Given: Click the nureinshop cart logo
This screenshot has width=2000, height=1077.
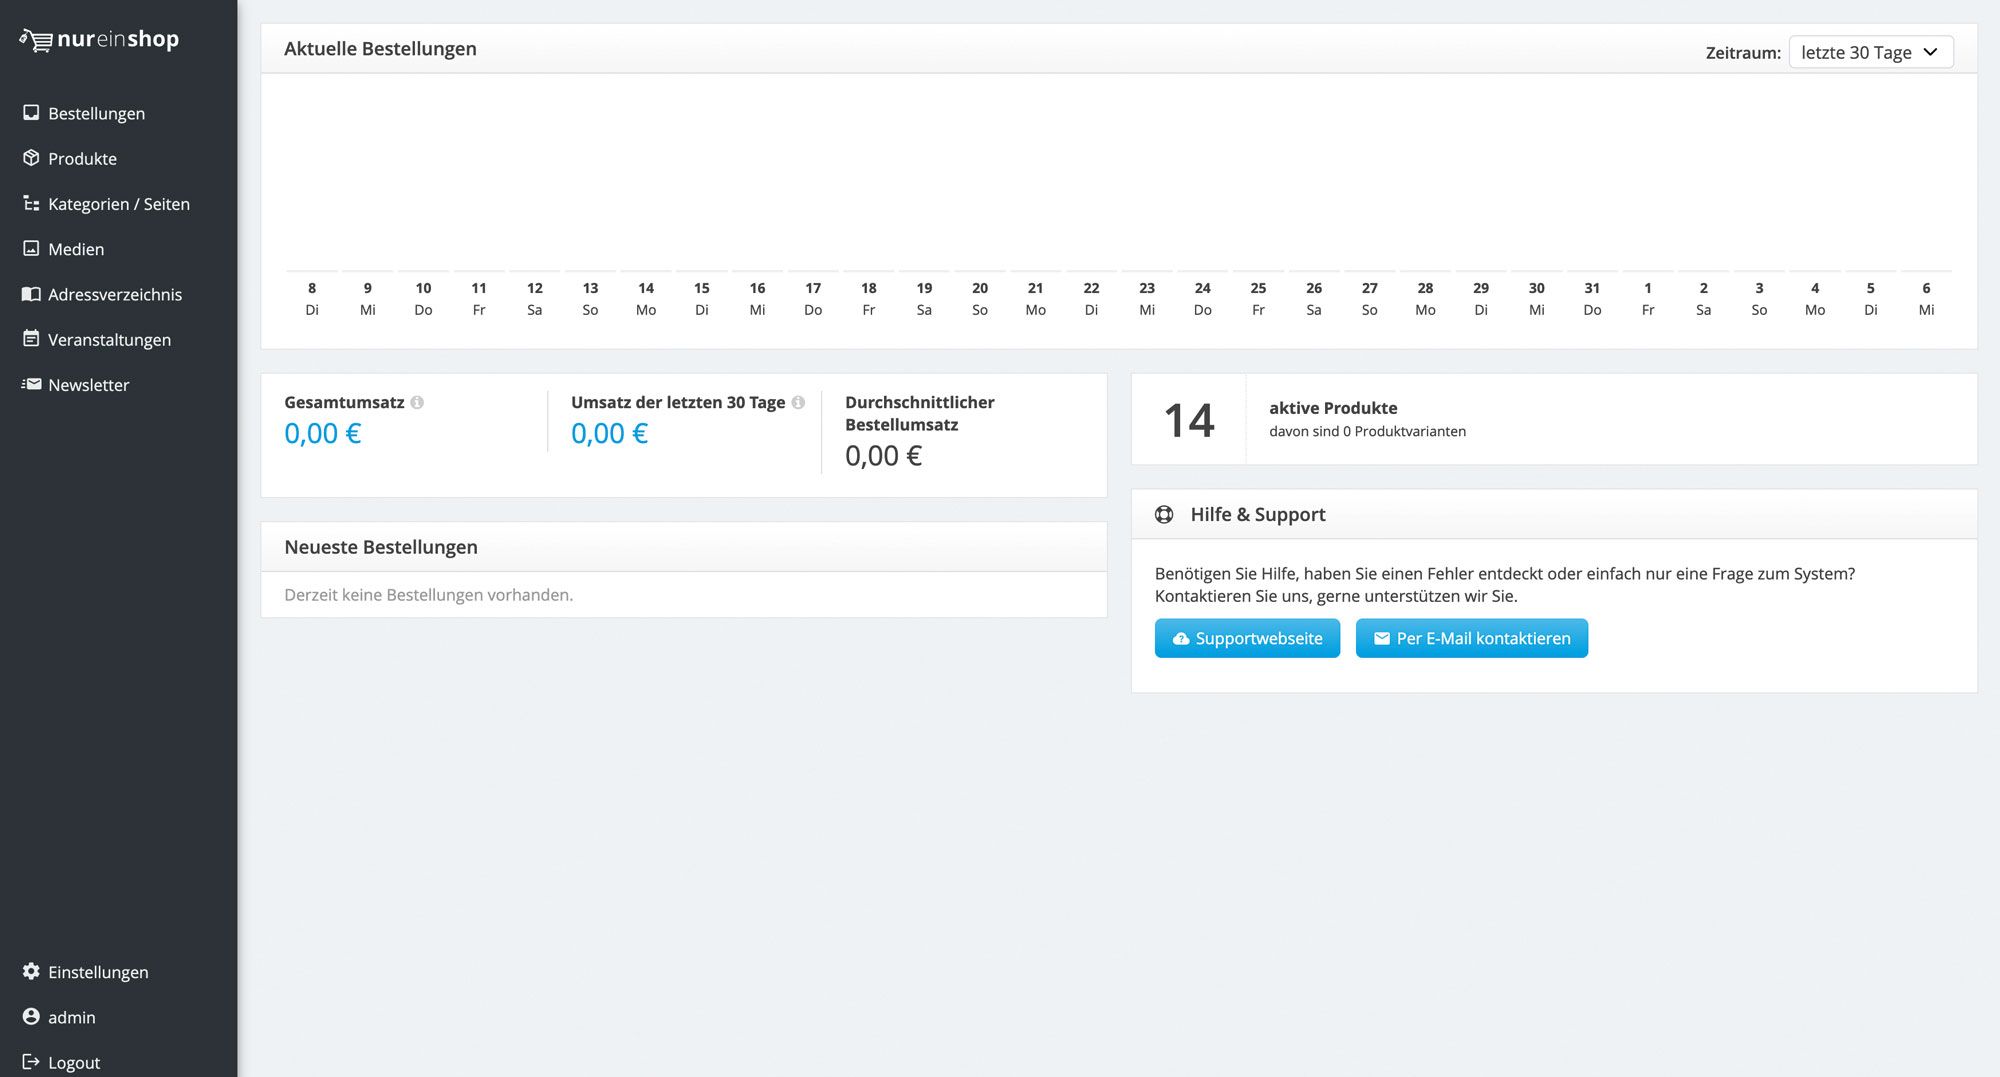Looking at the screenshot, I should click(36, 40).
